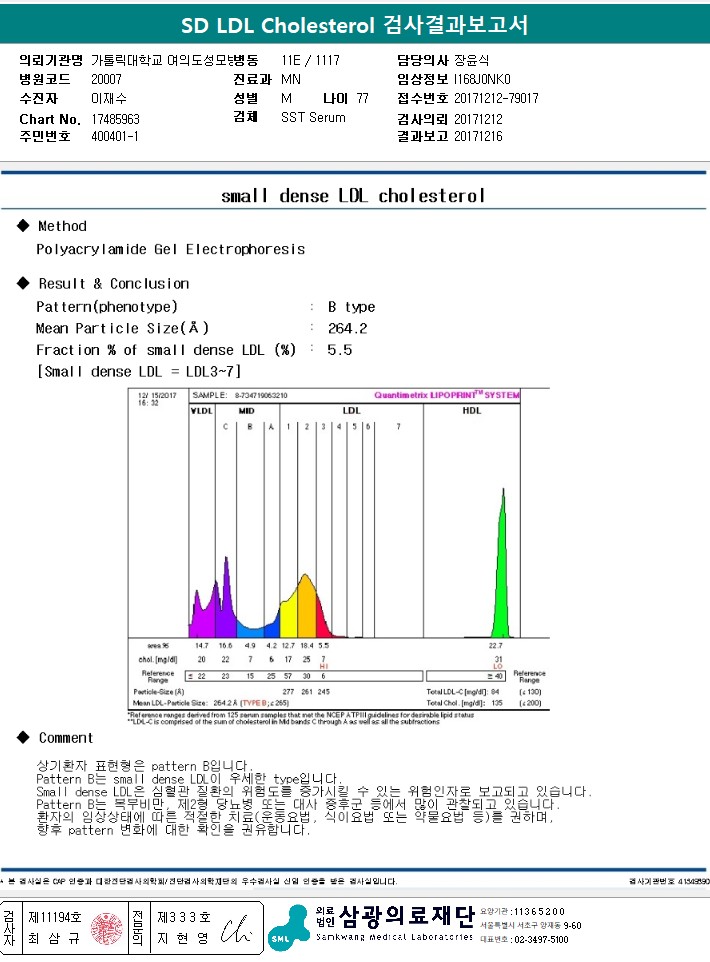Image resolution: width=710 pixels, height=962 pixels.
Task: Click the diamond bullet beside Method
Action: tap(23, 225)
